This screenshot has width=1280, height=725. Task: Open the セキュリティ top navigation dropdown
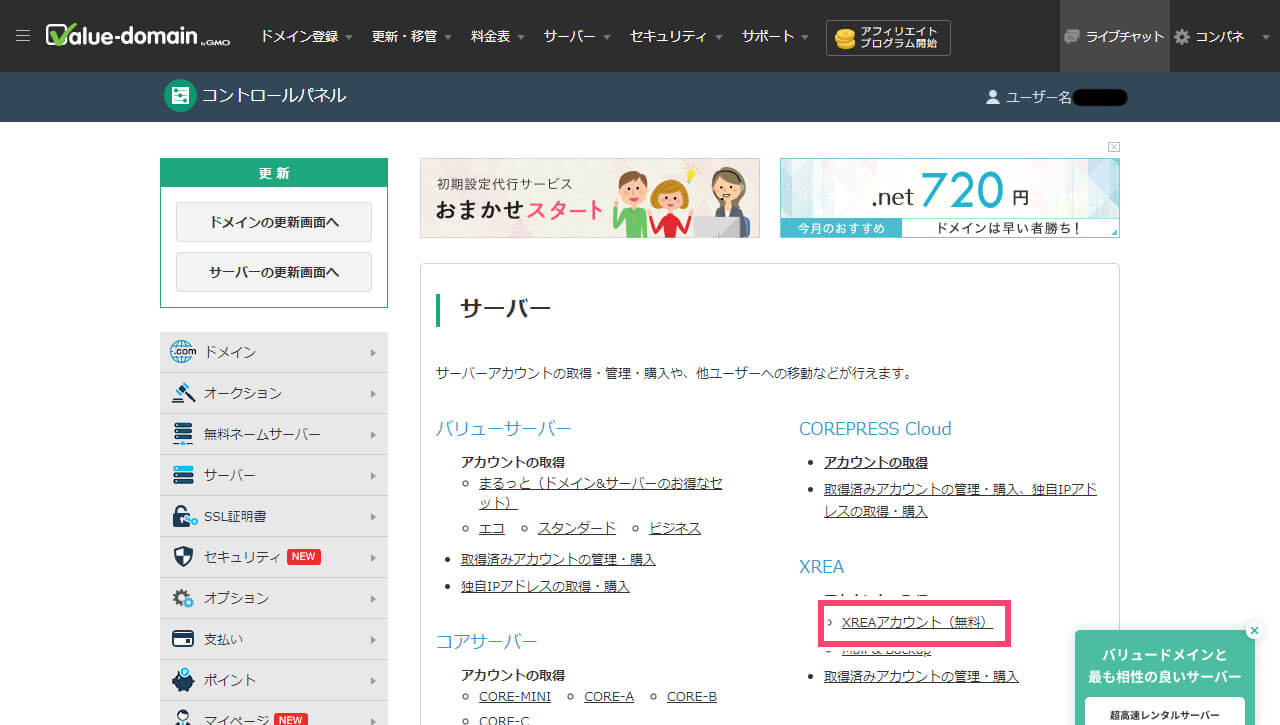676,36
